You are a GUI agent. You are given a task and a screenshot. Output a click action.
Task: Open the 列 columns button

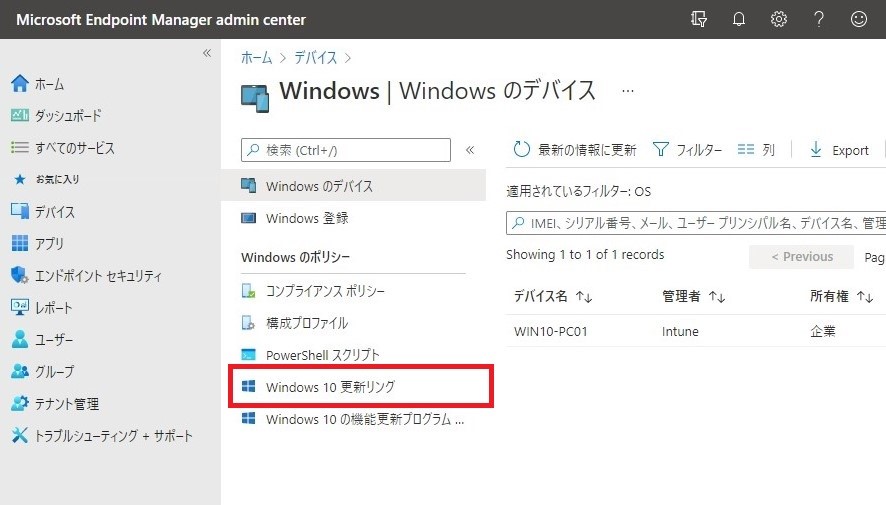pyautogui.click(x=755, y=150)
